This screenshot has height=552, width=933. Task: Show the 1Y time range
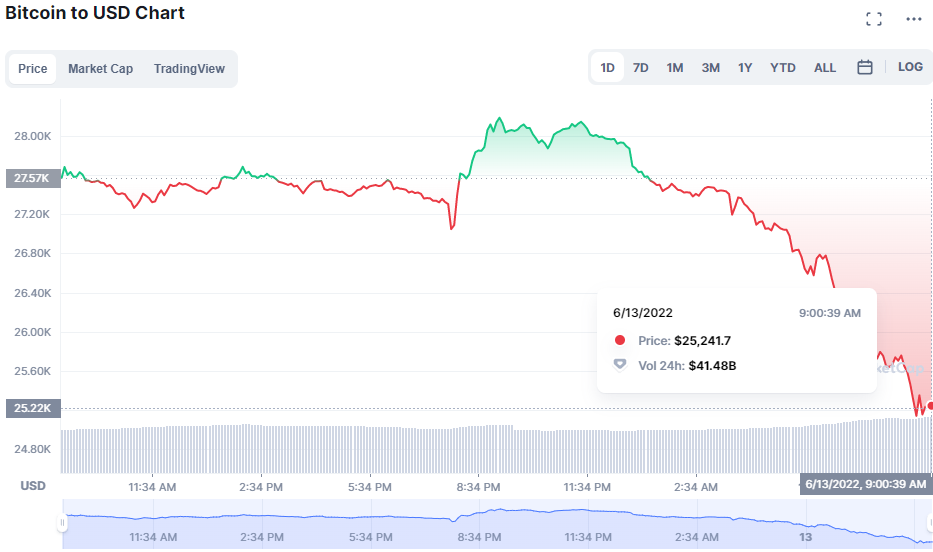point(745,68)
